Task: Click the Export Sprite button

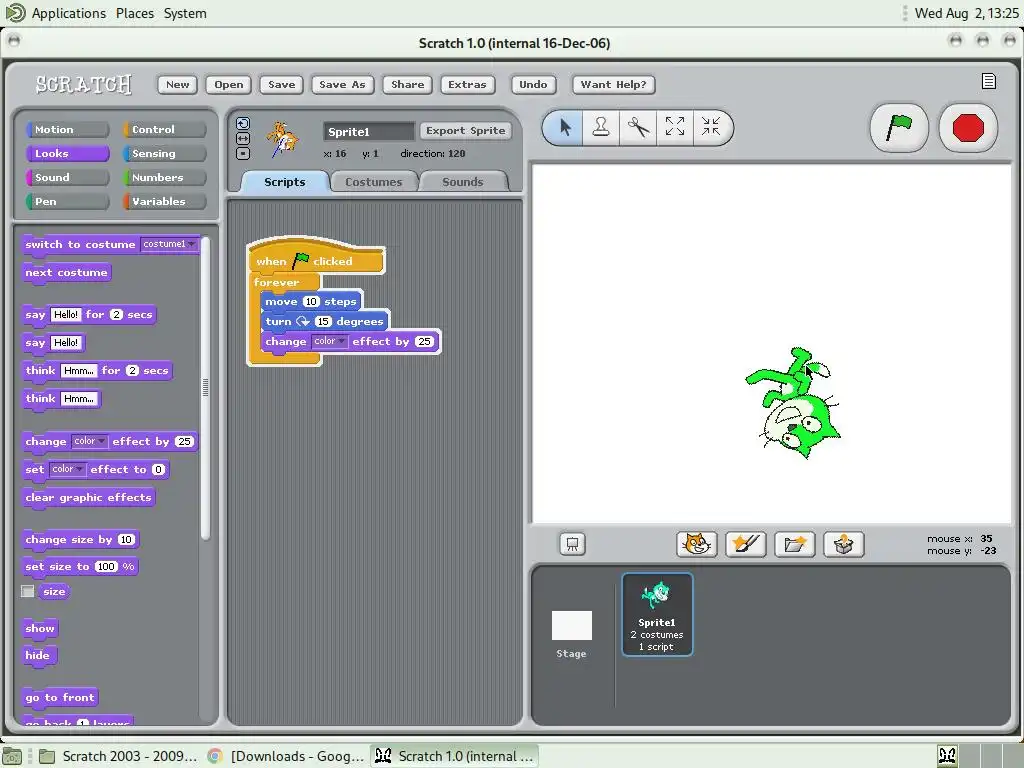Action: coord(466,131)
